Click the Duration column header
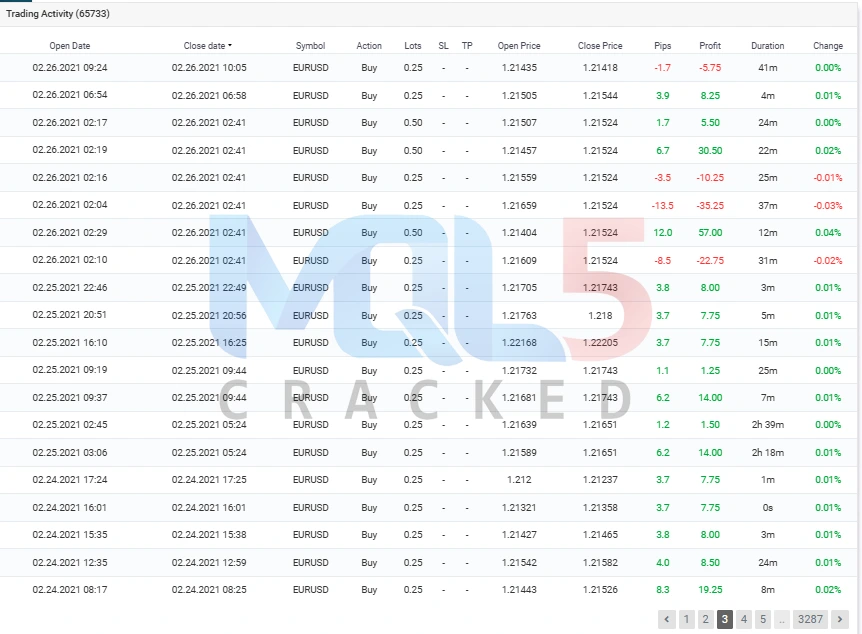The width and height of the screenshot is (862, 634). 767,46
